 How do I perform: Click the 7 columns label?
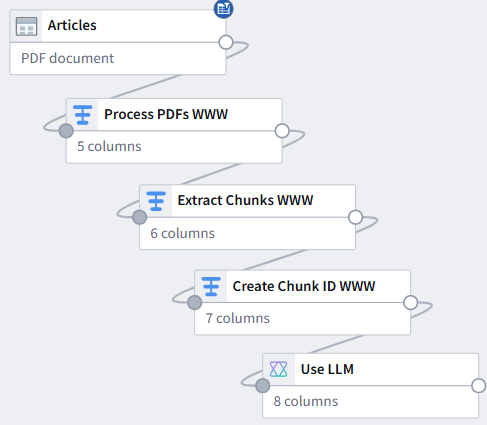(x=238, y=318)
